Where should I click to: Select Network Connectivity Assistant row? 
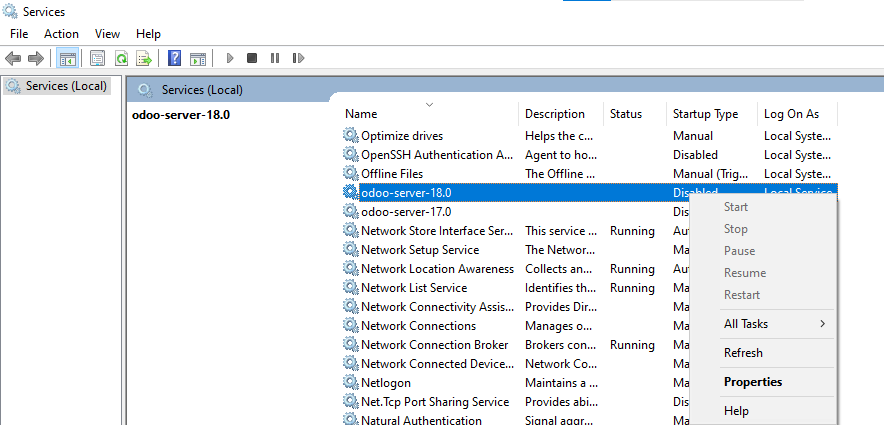(437, 307)
